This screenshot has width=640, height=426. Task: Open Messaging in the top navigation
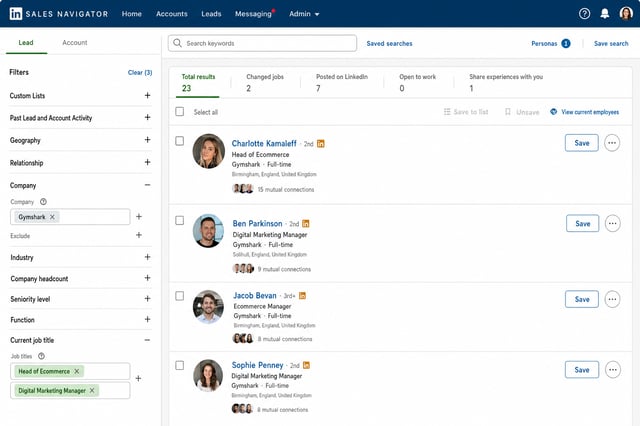[253, 13]
